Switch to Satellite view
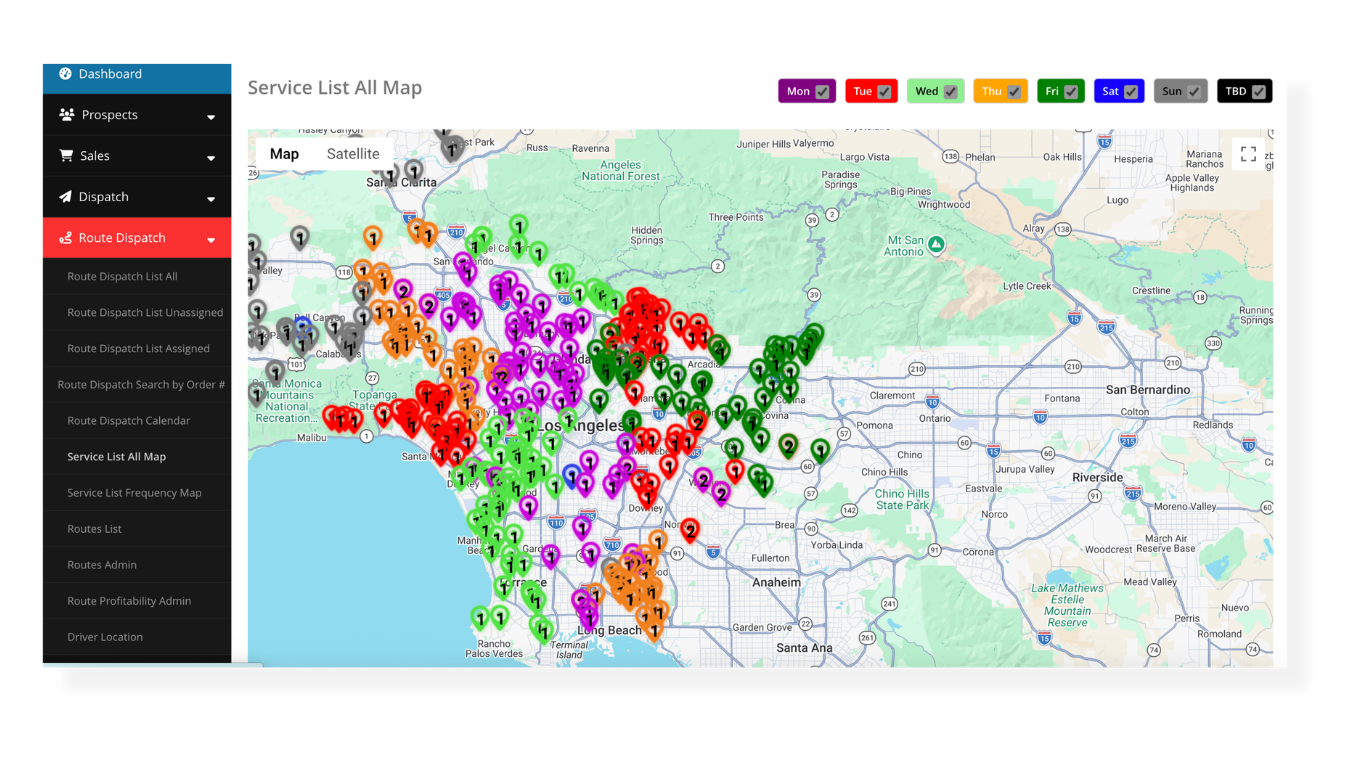The width and height of the screenshot is (1366, 768). [x=353, y=153]
